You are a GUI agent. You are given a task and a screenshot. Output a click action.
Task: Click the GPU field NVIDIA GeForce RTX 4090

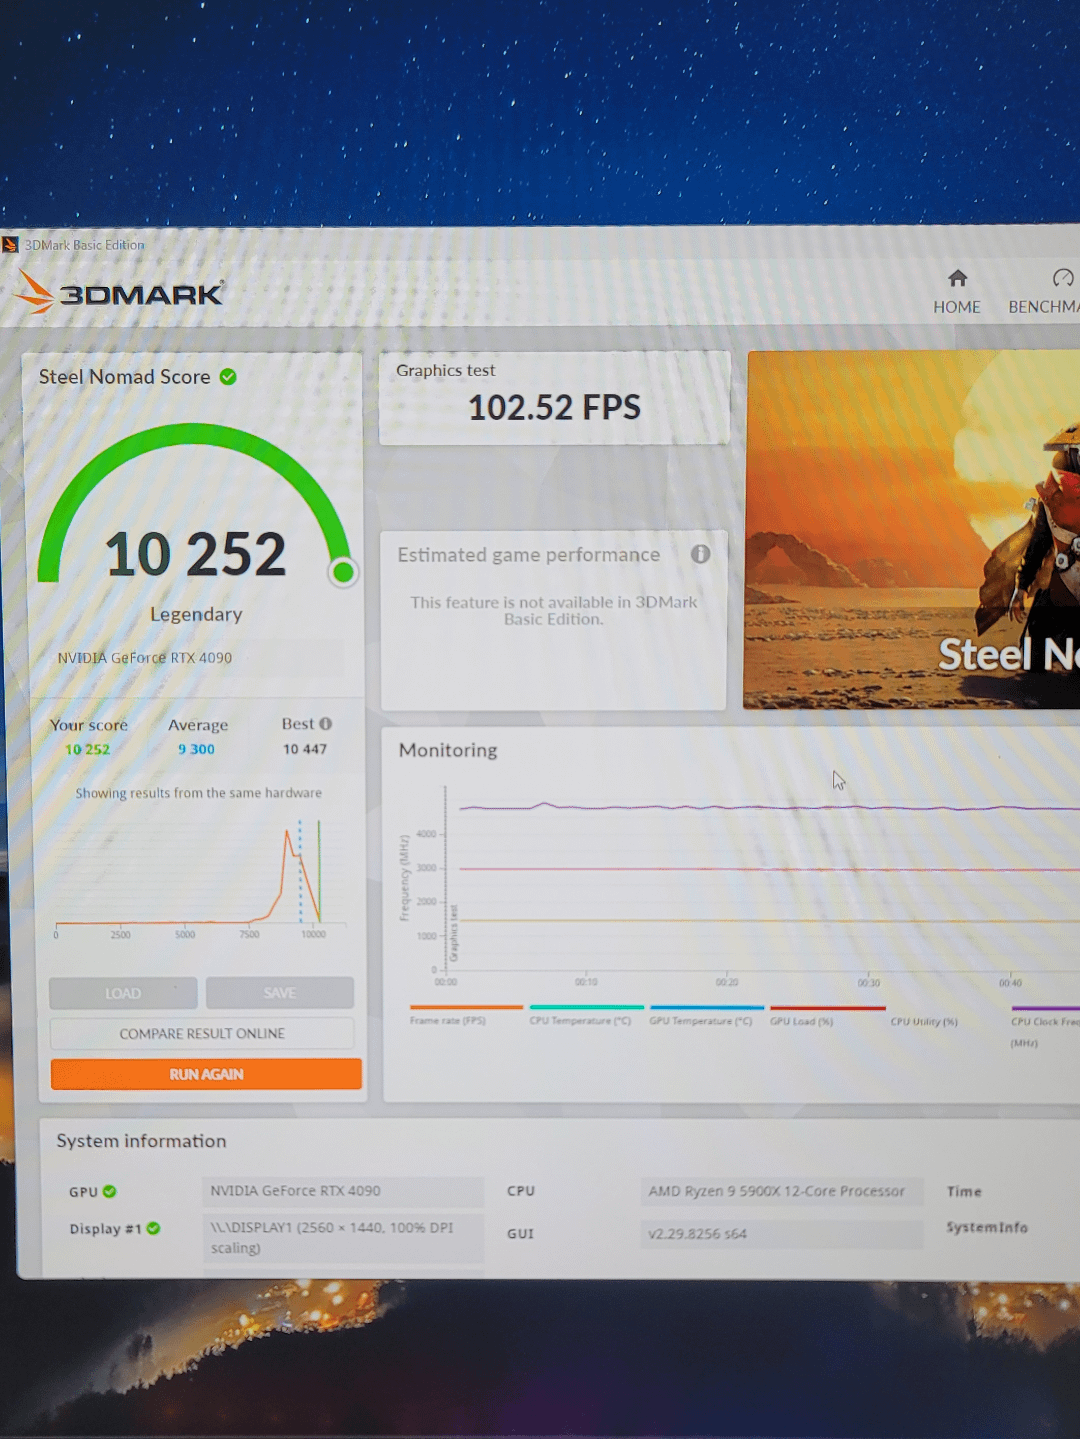(343, 1191)
